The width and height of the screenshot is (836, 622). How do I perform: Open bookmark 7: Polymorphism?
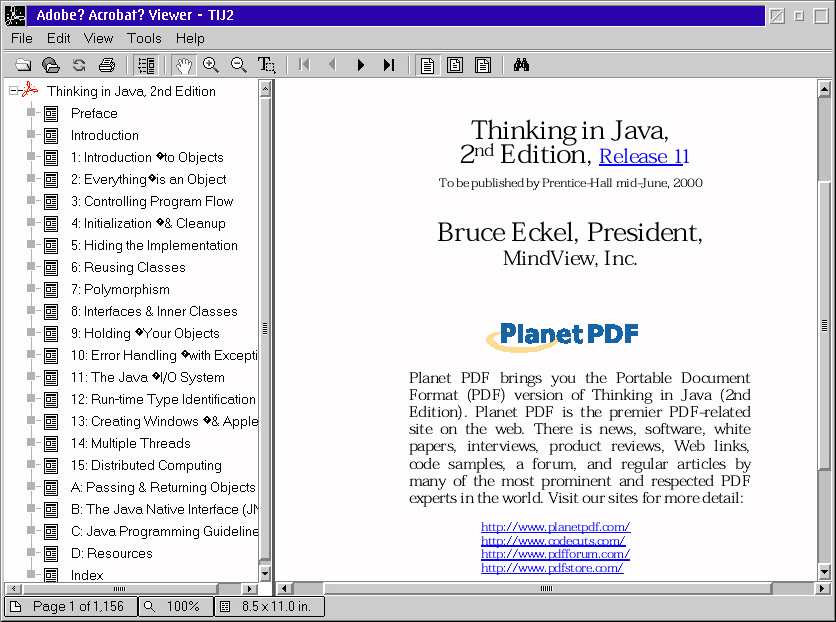coord(120,289)
